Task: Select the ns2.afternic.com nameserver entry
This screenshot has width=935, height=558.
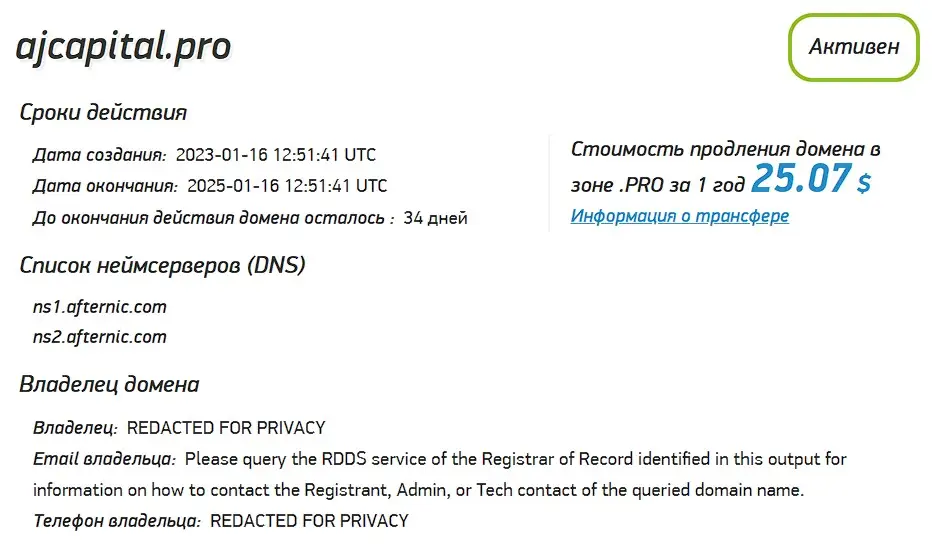Action: click(x=99, y=337)
